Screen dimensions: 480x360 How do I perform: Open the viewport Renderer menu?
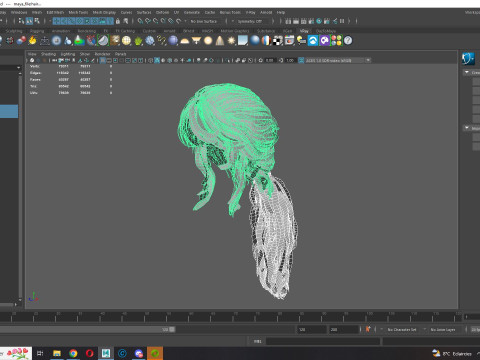[102, 54]
